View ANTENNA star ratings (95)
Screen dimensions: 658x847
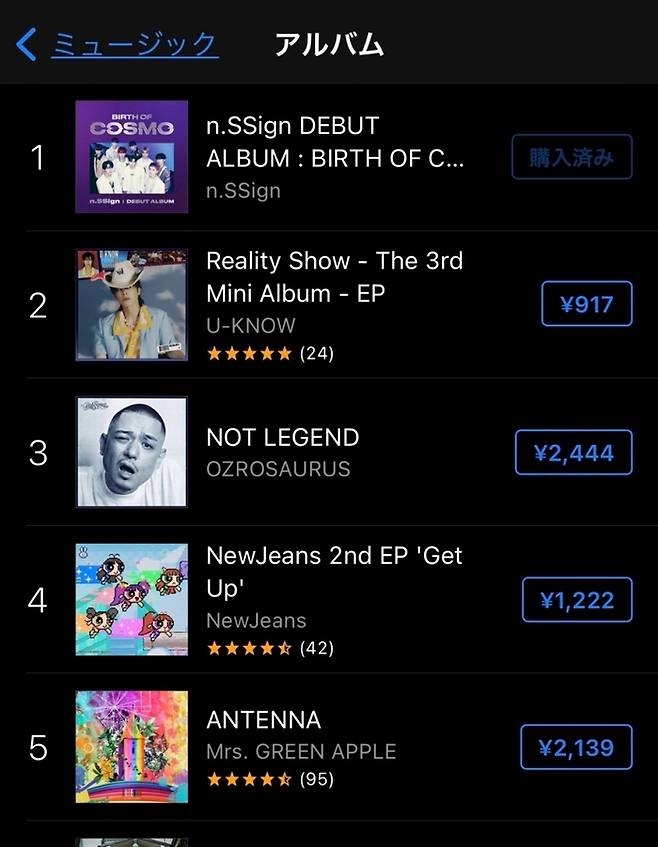(x=269, y=779)
